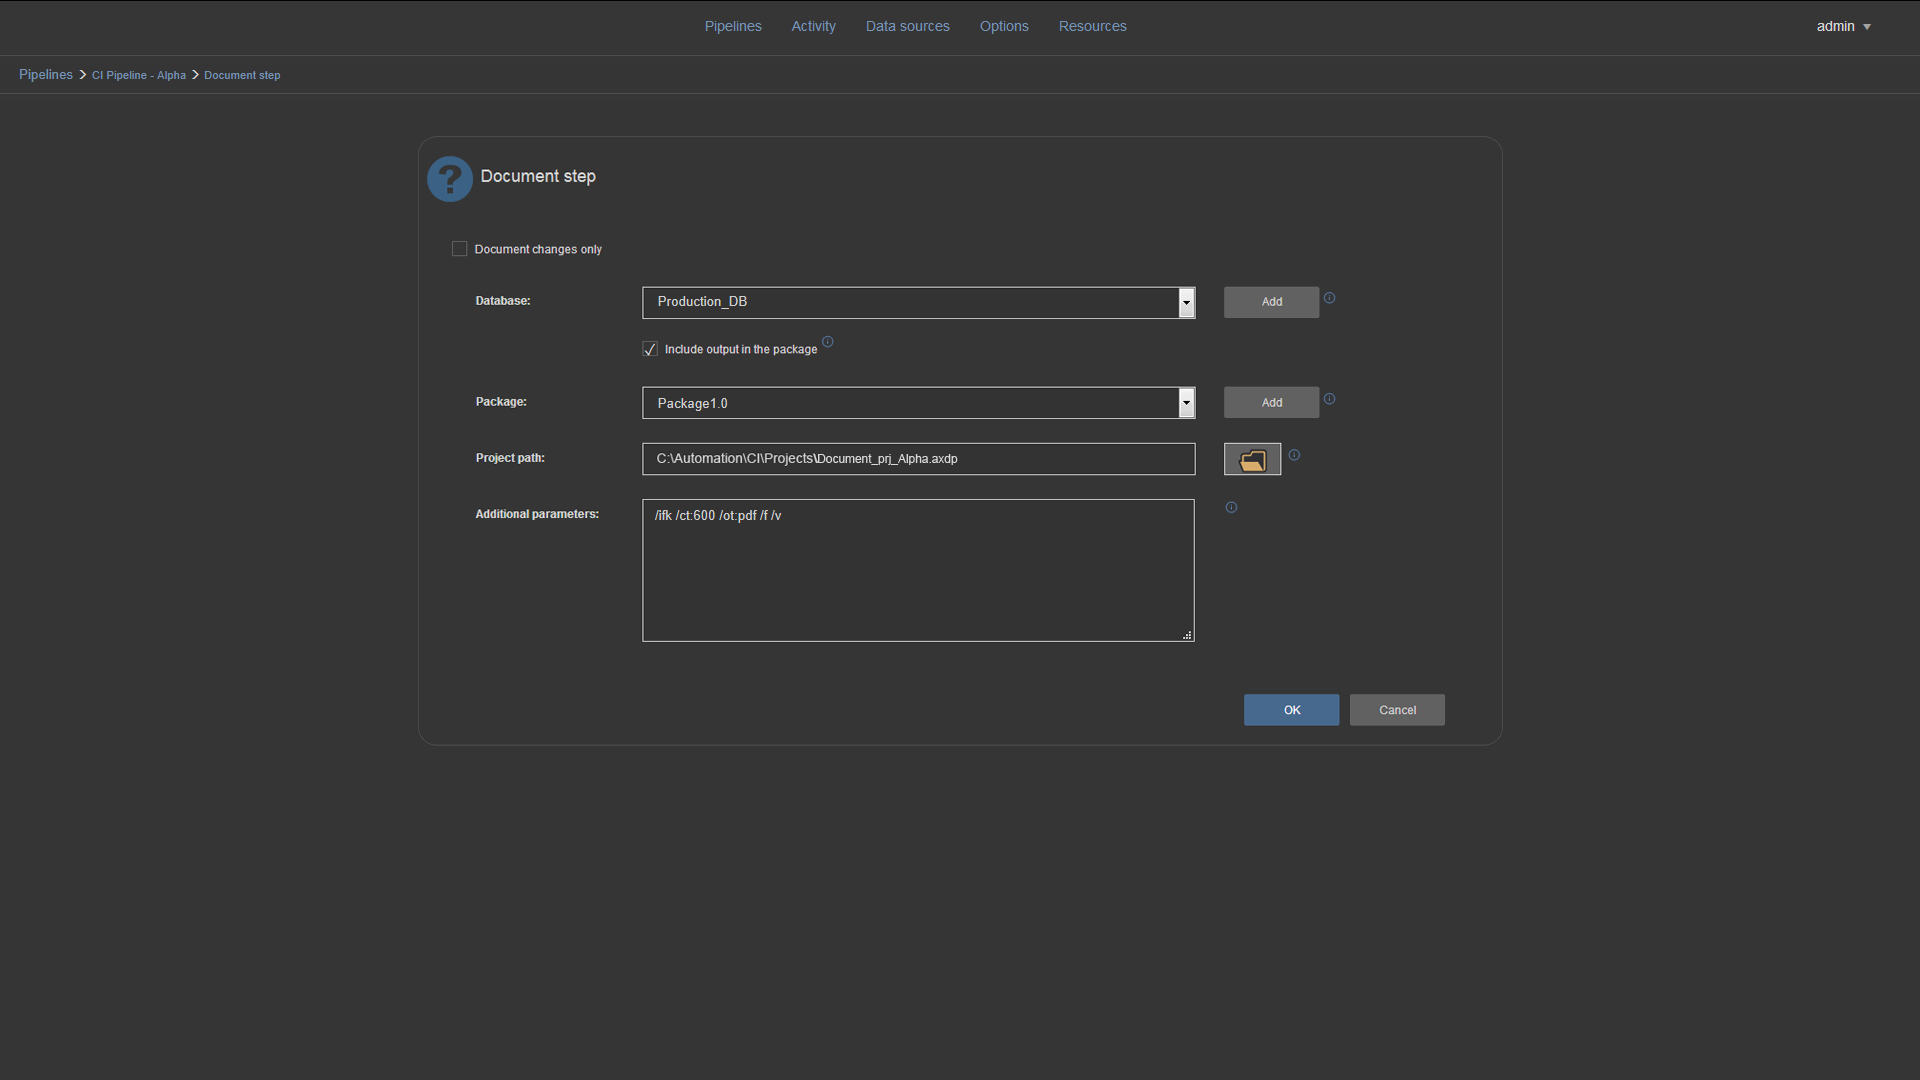Click into Additional parameters text area
The image size is (1920, 1080).
tap(918, 570)
